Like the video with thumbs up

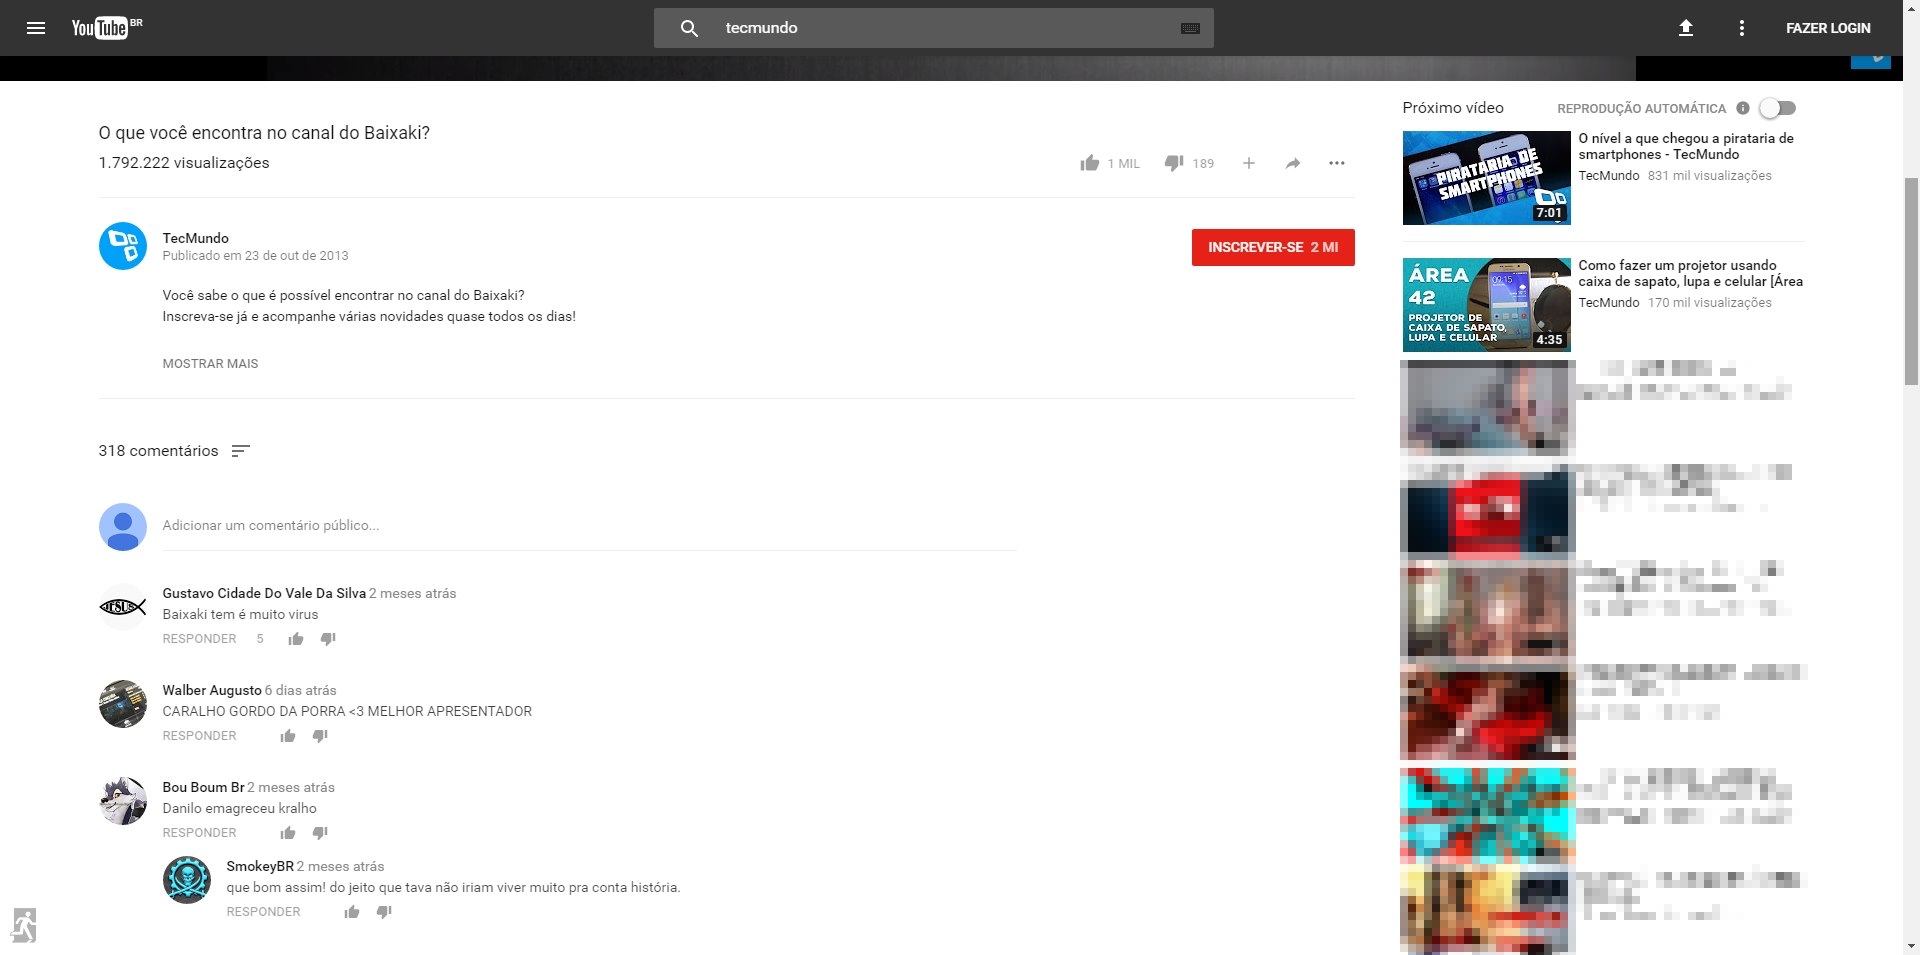pos(1090,163)
